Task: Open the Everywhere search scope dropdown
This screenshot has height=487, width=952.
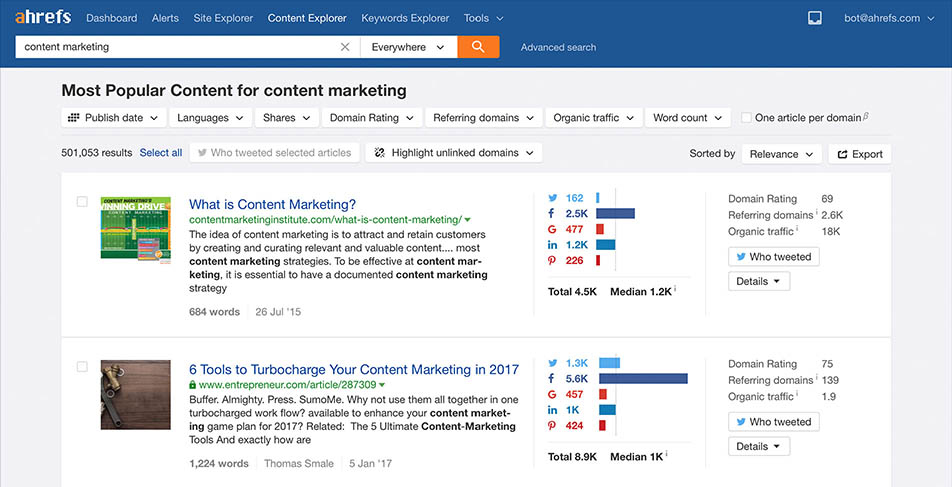Action: pyautogui.click(x=409, y=47)
